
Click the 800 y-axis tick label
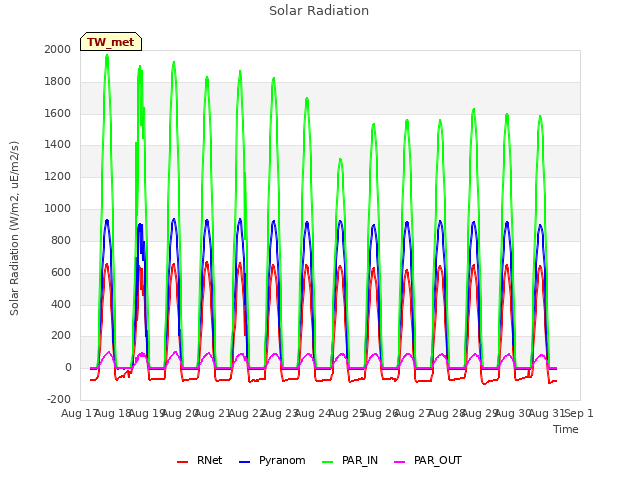click(61, 240)
